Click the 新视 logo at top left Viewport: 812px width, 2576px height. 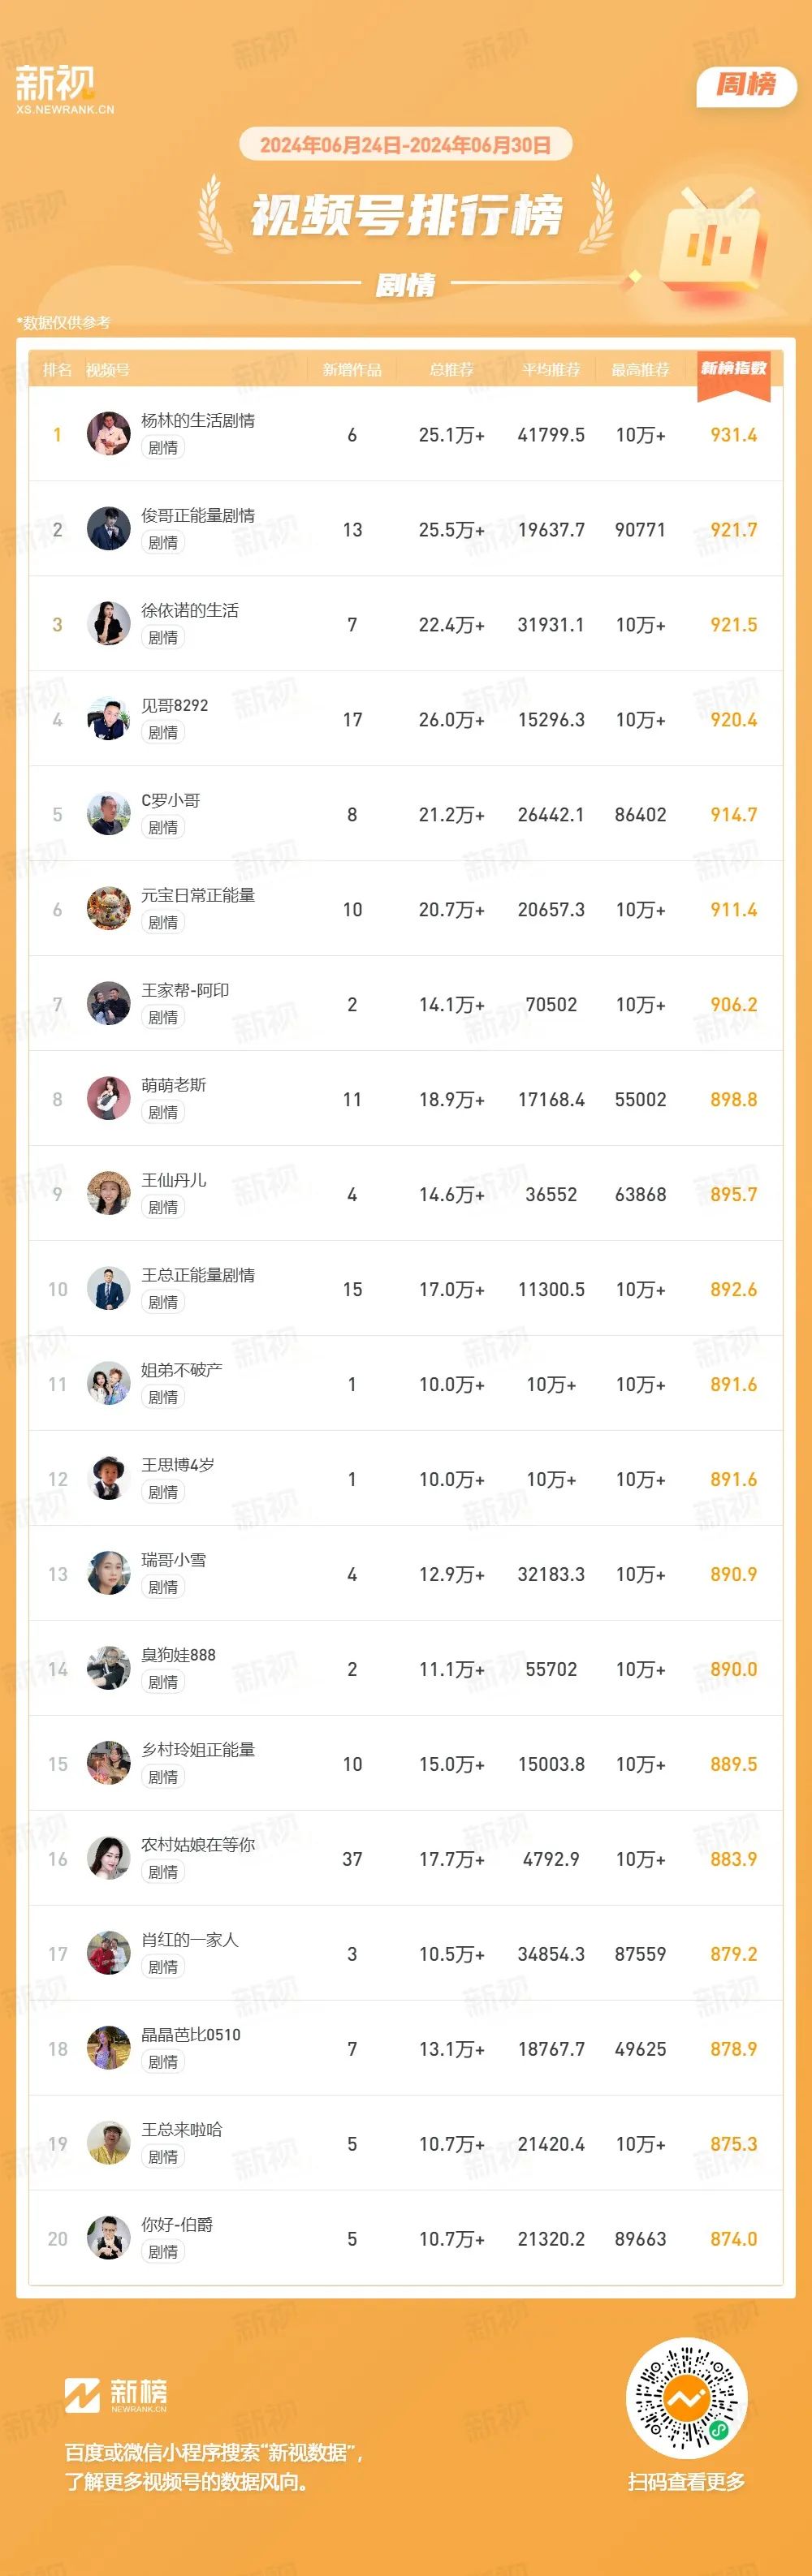(x=65, y=89)
